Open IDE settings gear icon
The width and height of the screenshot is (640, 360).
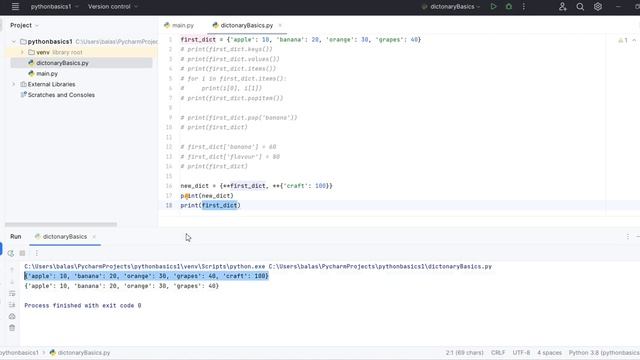coord(598,7)
